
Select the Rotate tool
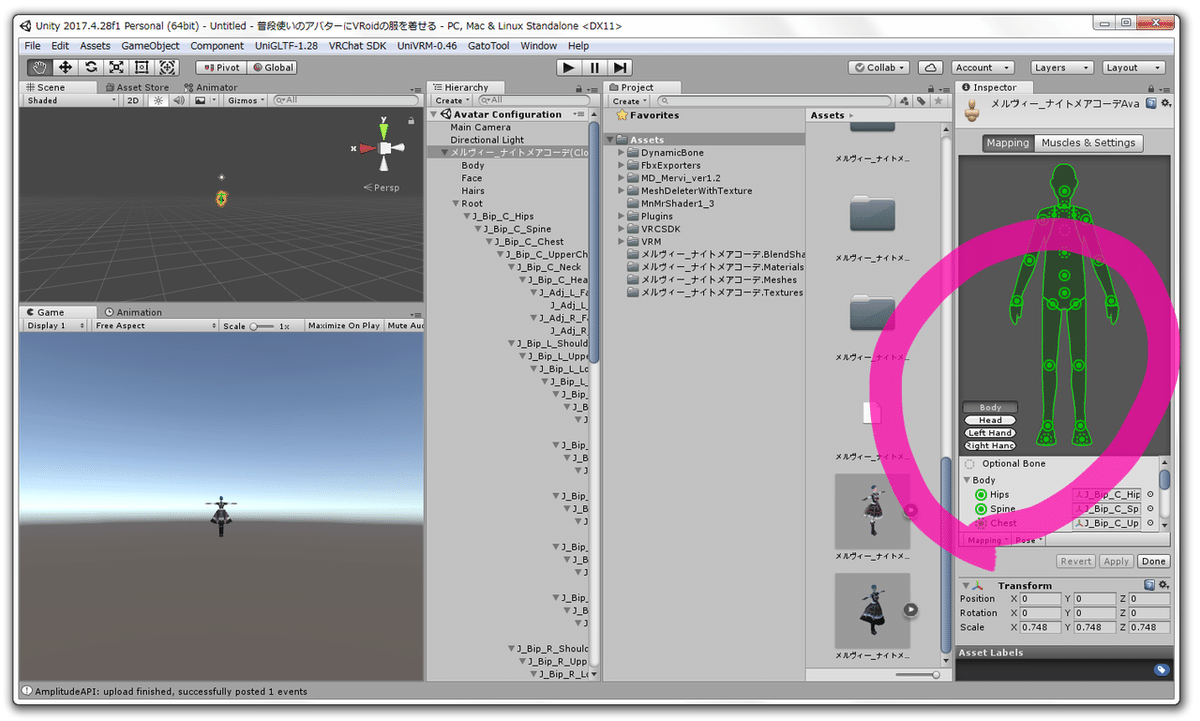(x=91, y=67)
